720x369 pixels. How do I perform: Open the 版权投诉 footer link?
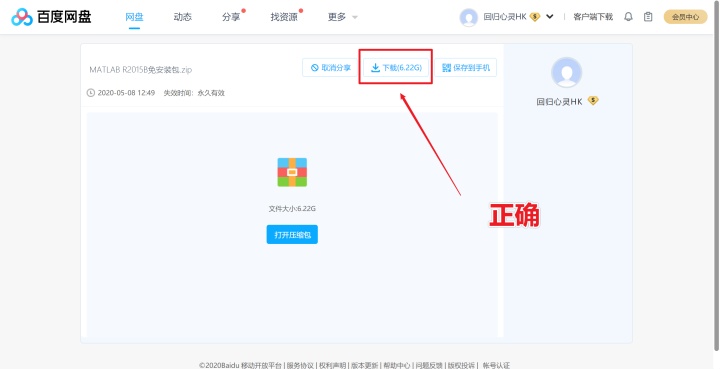tap(461, 365)
